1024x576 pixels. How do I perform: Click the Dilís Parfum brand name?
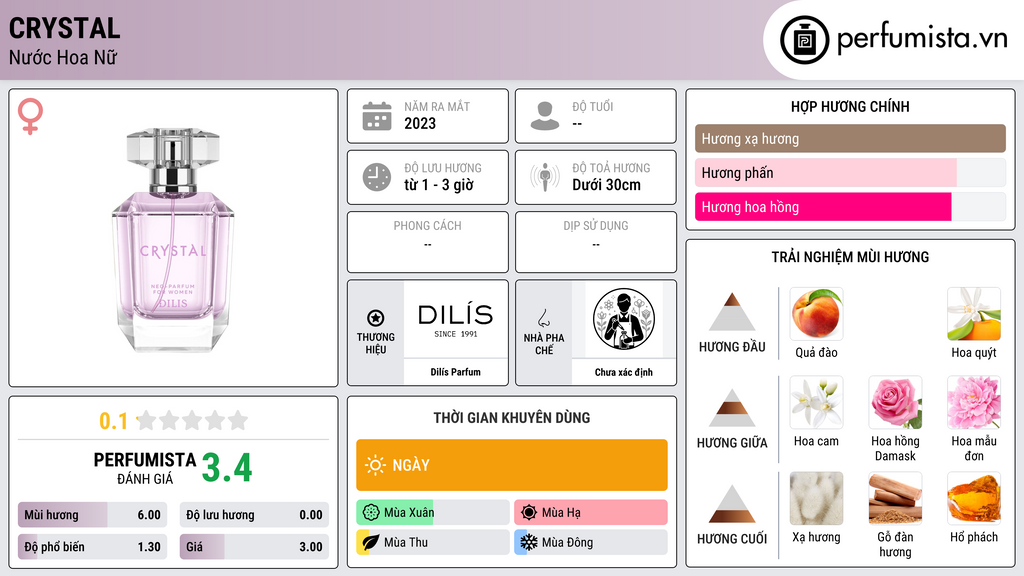point(455,372)
